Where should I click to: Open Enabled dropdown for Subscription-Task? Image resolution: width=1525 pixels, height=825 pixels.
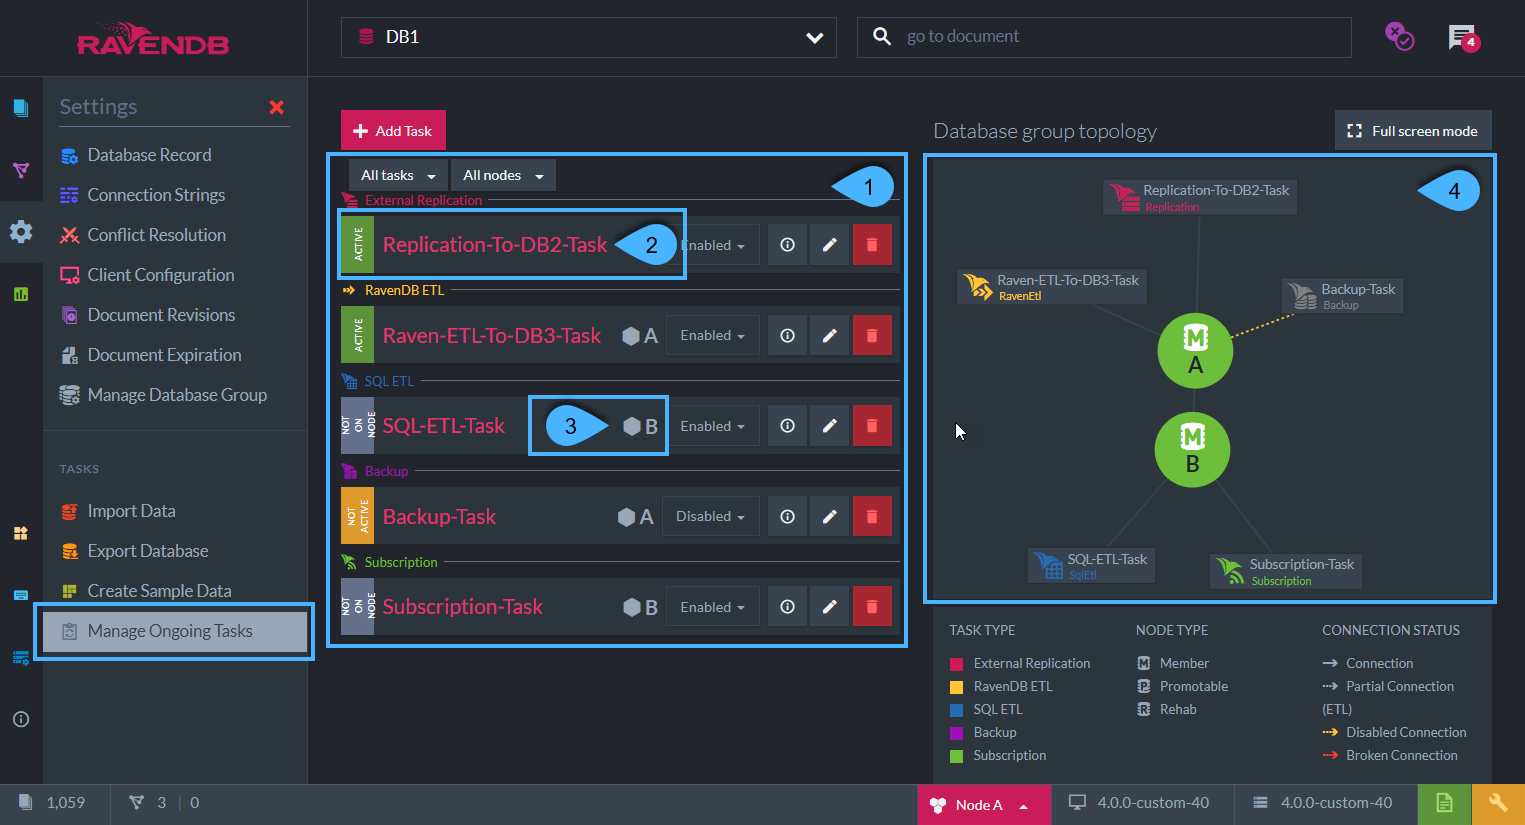[x=713, y=607]
